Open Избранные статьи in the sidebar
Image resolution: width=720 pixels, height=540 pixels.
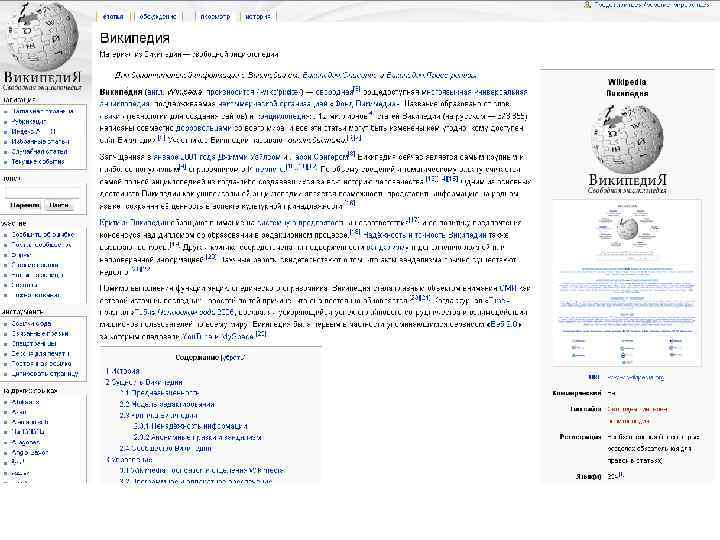coord(40,141)
